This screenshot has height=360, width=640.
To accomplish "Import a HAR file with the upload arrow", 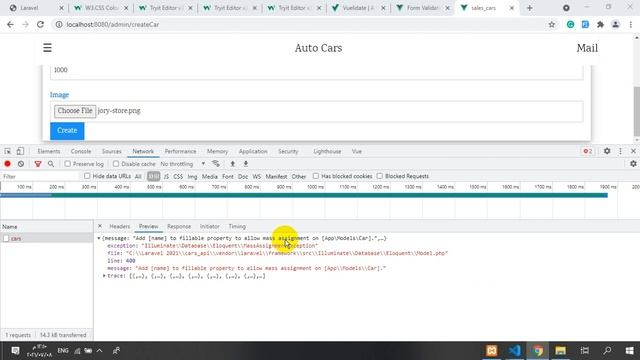I will click(x=233, y=164).
